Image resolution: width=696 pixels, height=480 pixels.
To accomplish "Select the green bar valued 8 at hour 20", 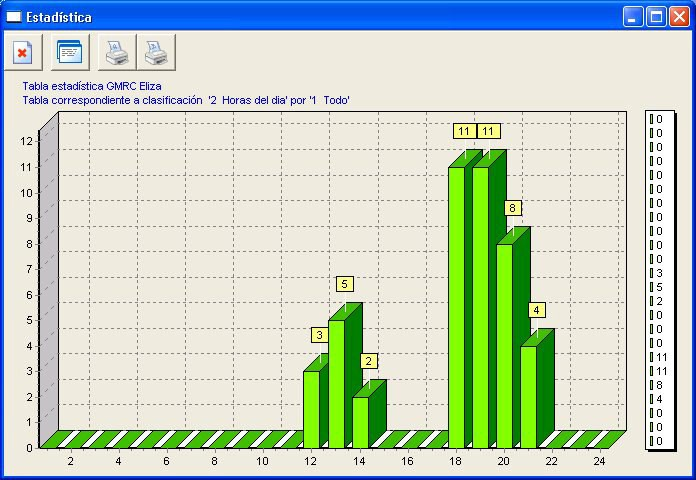I will [x=504, y=346].
